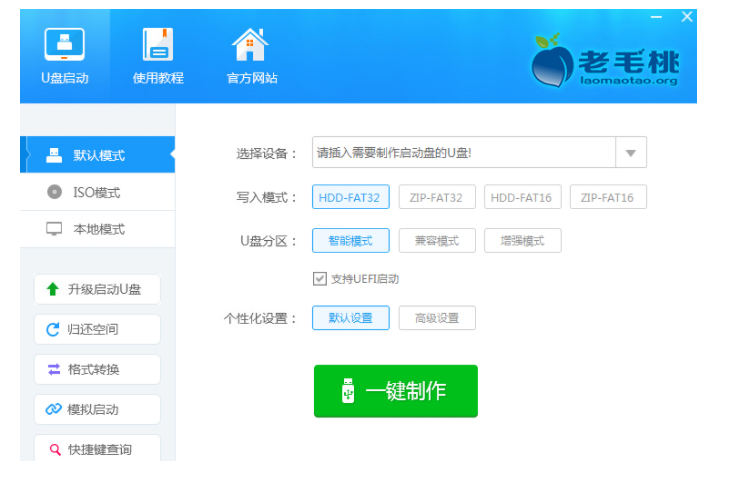Viewport: 732px width, 477px height.
Task: Click the magnifier icon for 快捷键查询
Action: click(x=55, y=449)
